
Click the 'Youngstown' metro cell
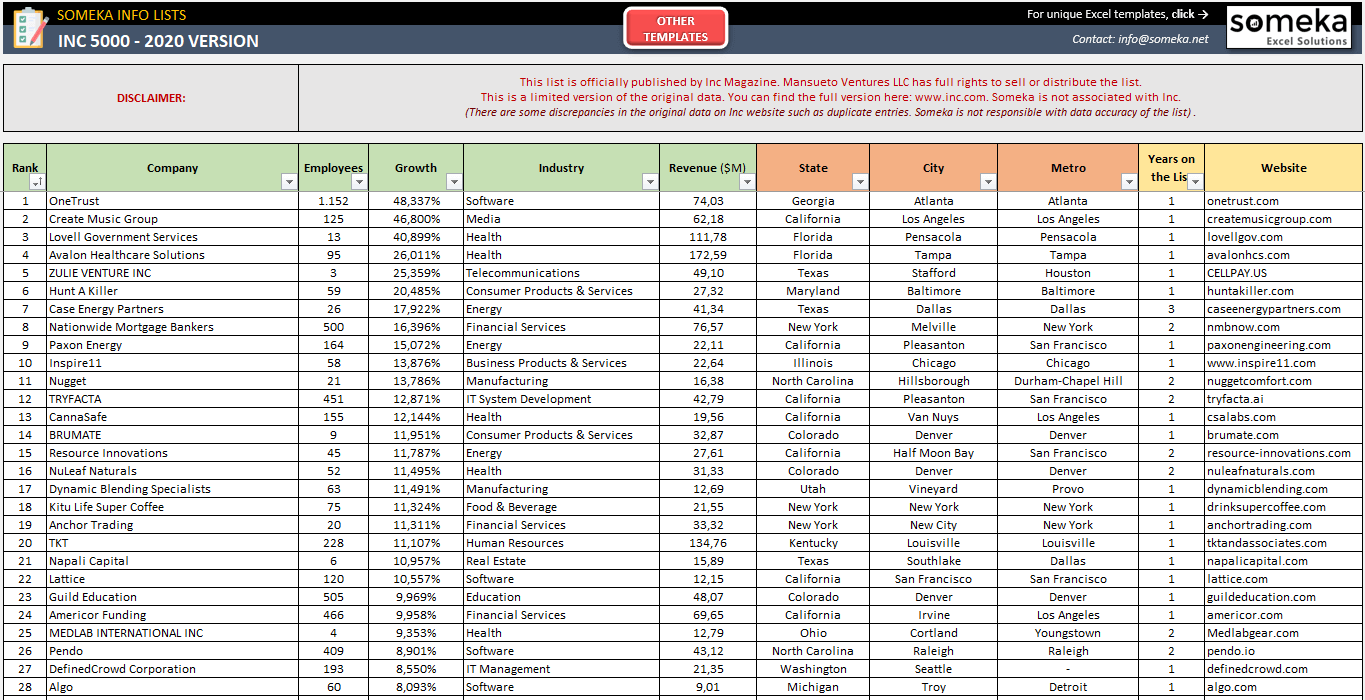coord(1068,633)
